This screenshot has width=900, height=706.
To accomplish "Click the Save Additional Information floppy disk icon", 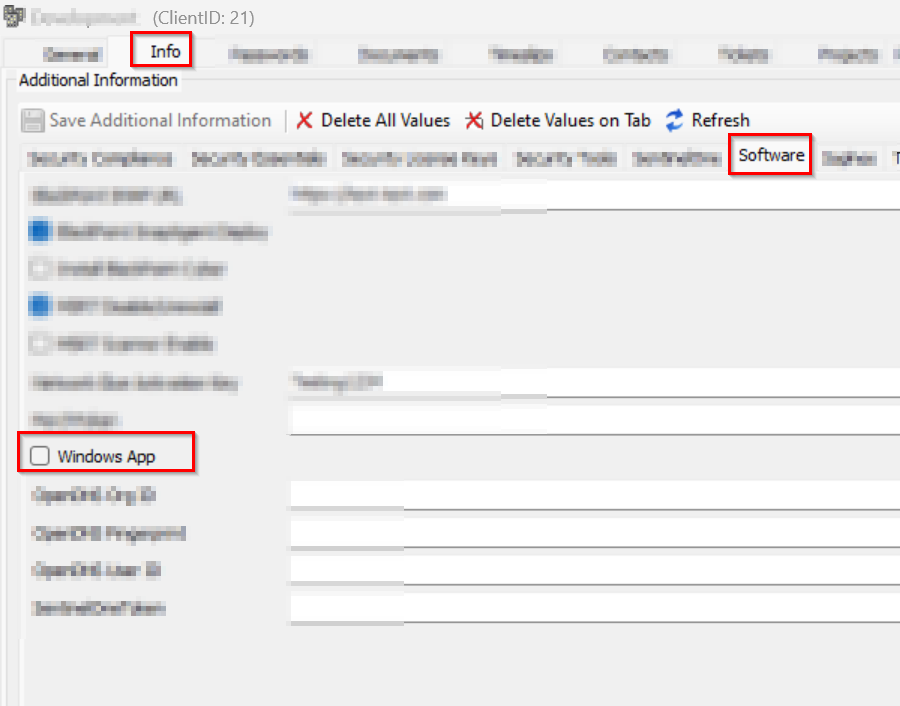I will tap(33, 121).
